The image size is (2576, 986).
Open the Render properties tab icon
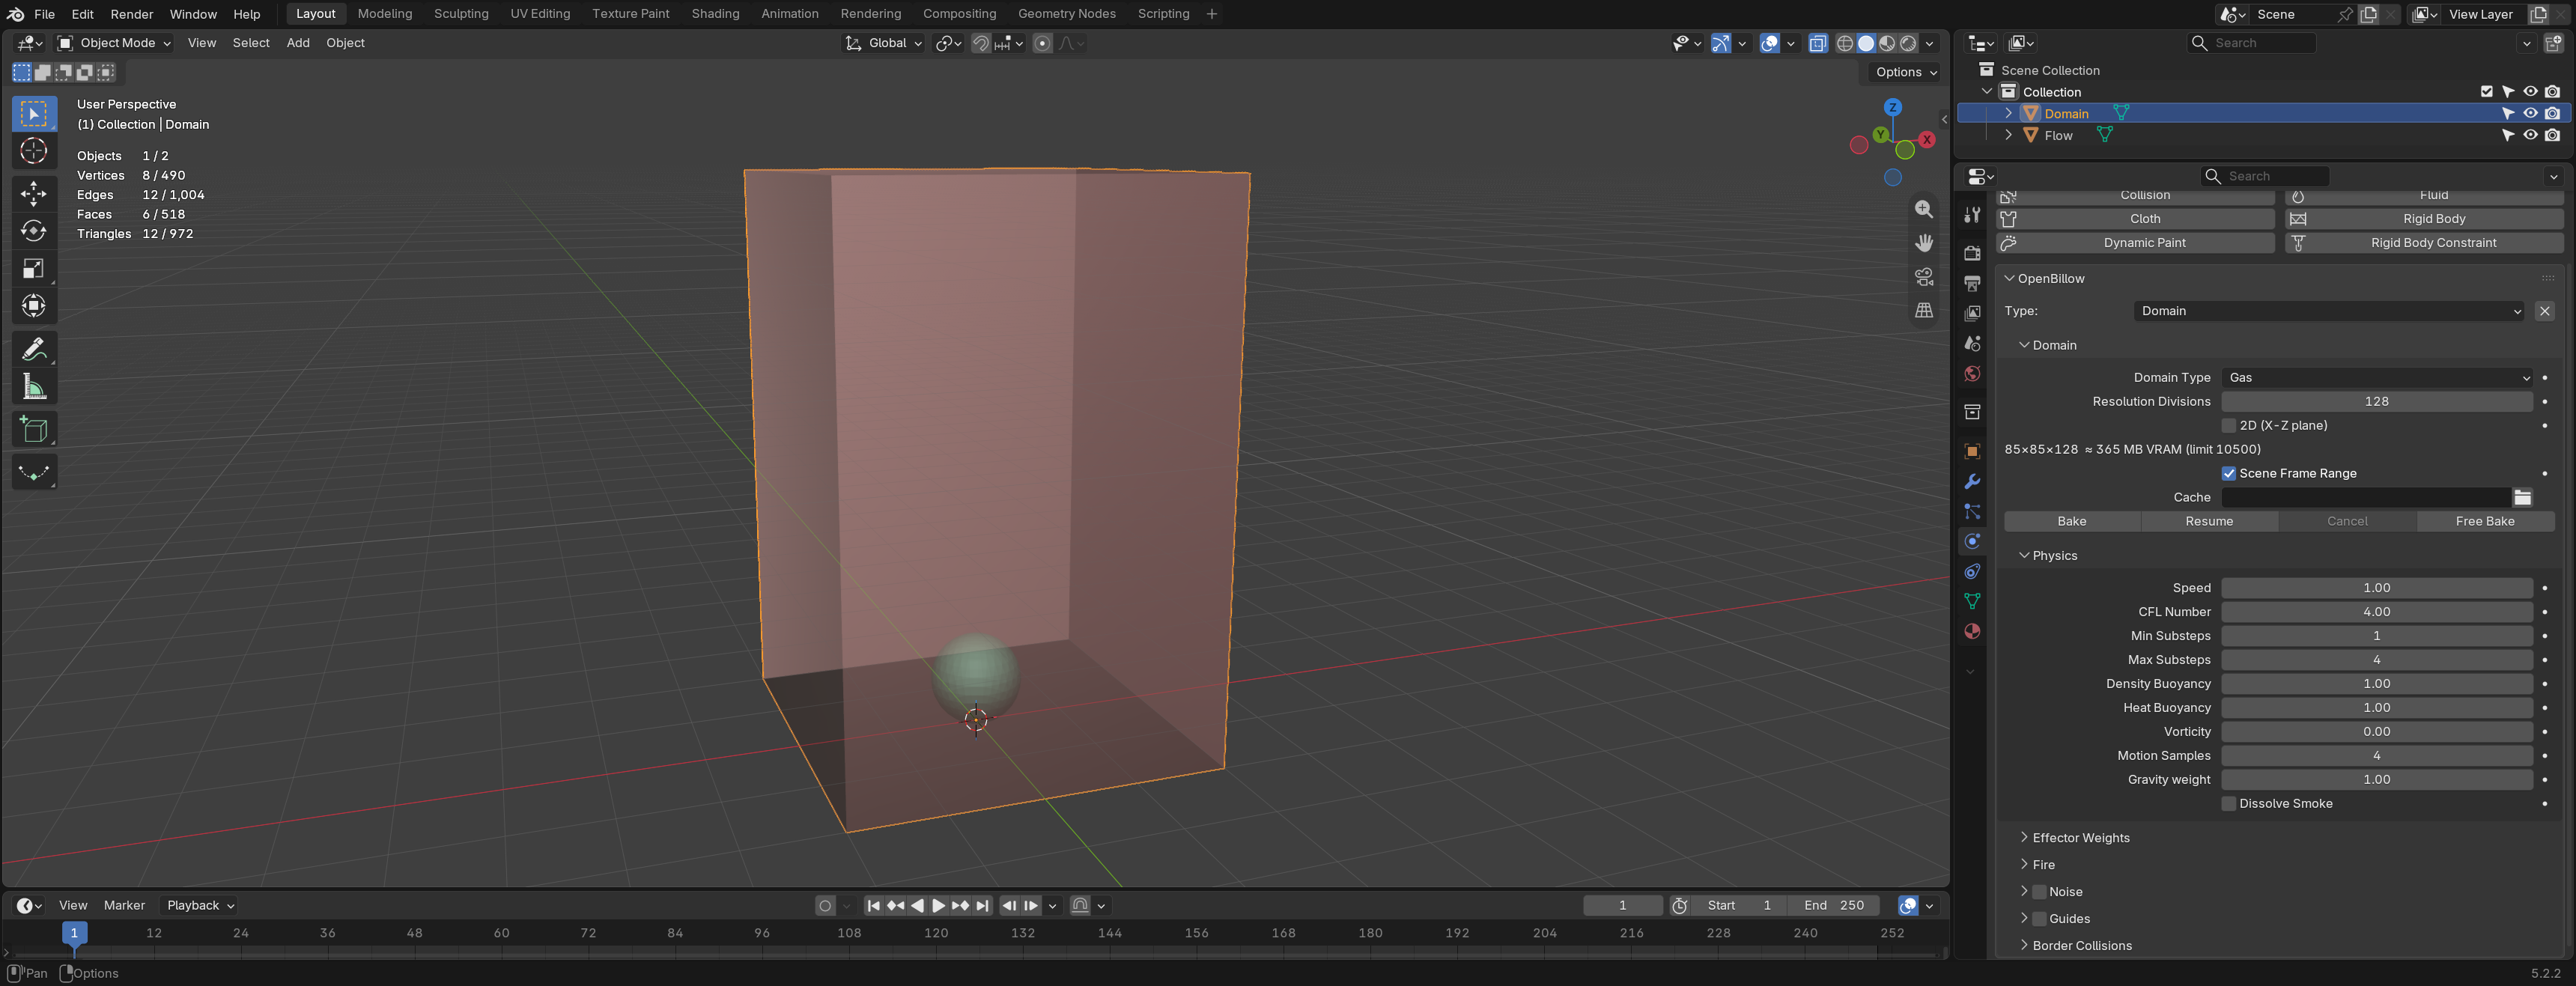tap(1972, 253)
